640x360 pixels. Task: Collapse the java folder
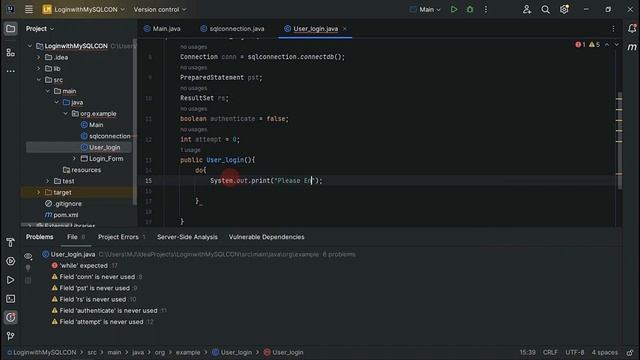(57, 102)
